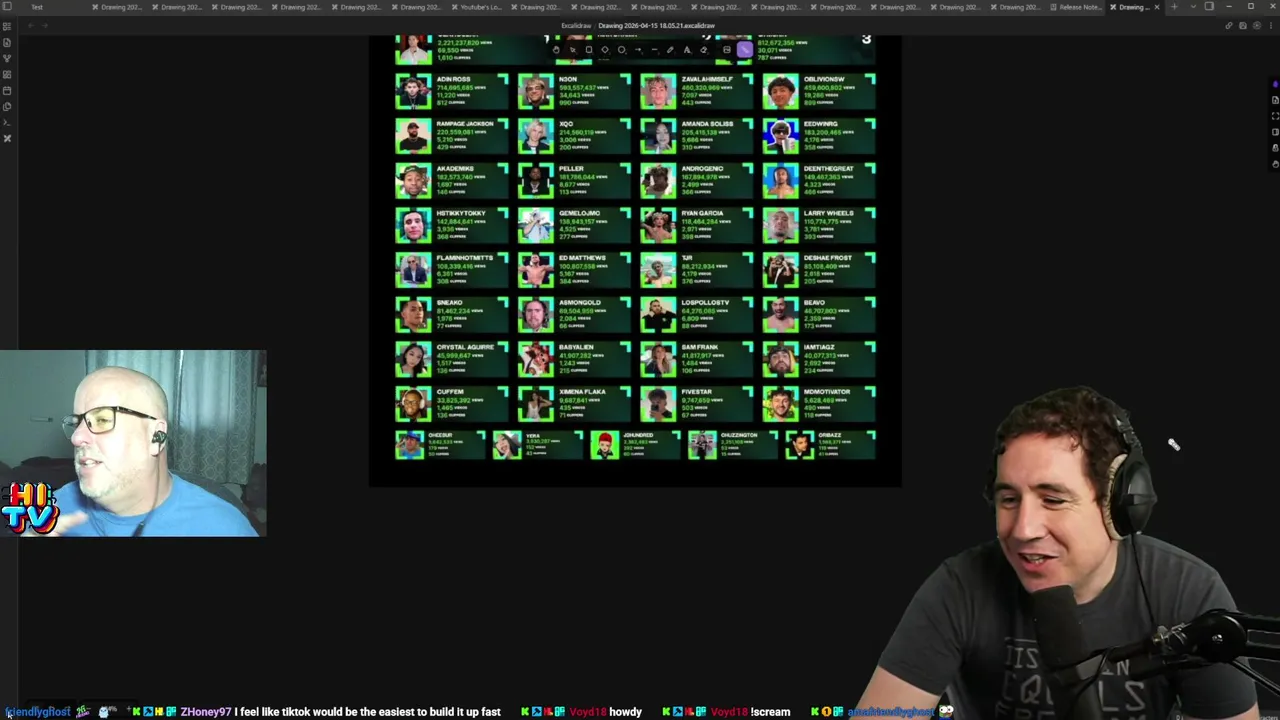
Task: Open graph view icon in left ribbon
Action: (7, 58)
